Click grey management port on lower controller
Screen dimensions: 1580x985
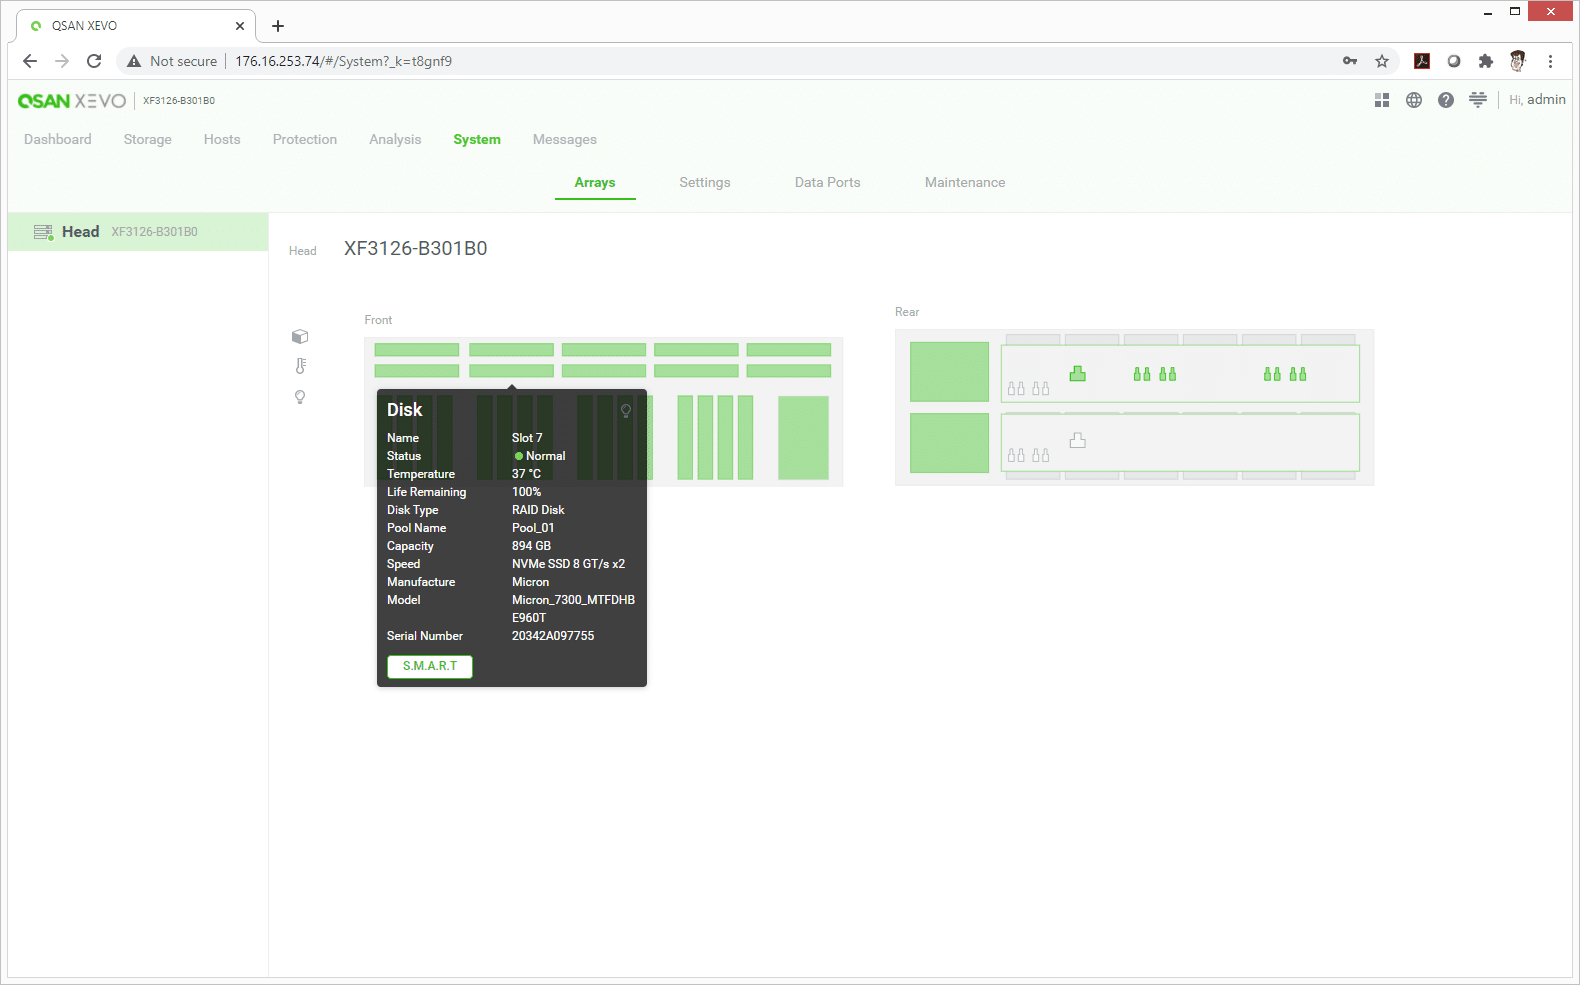coord(1077,440)
